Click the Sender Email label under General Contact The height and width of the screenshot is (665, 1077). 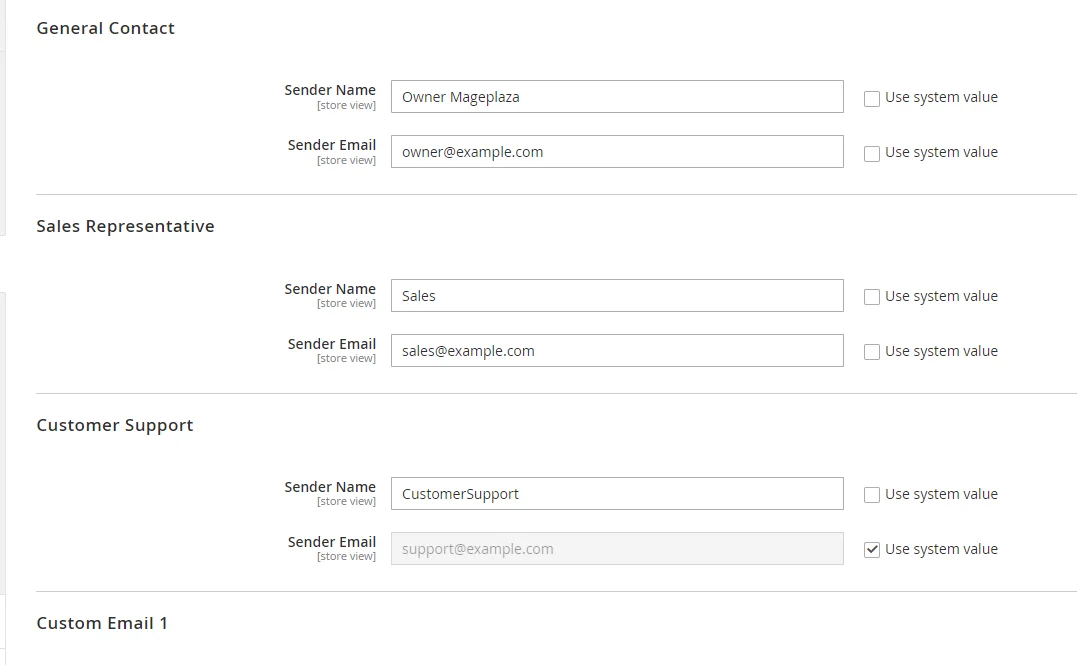coord(331,145)
